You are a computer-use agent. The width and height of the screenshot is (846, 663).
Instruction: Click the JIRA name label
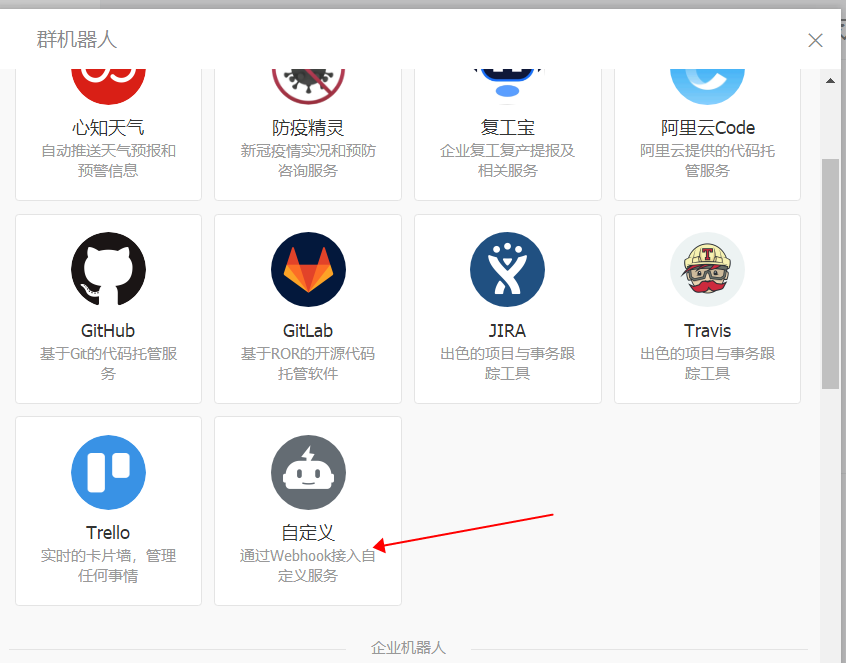(507, 331)
